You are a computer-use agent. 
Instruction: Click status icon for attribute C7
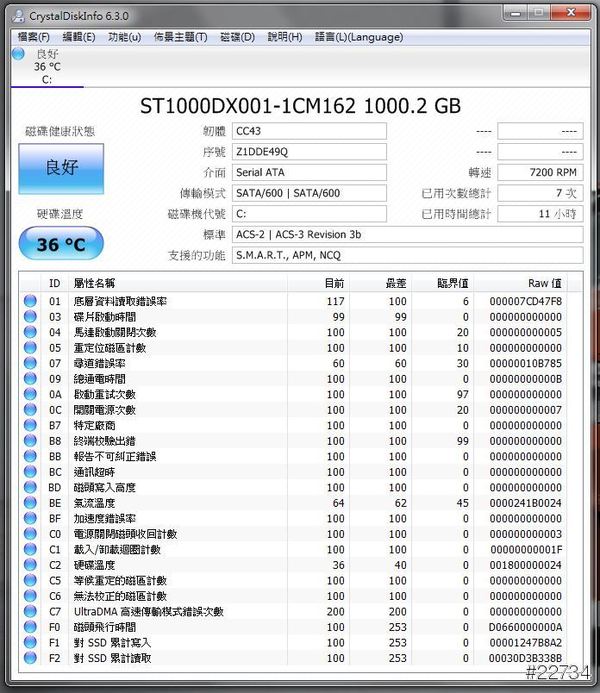[x=30, y=611]
